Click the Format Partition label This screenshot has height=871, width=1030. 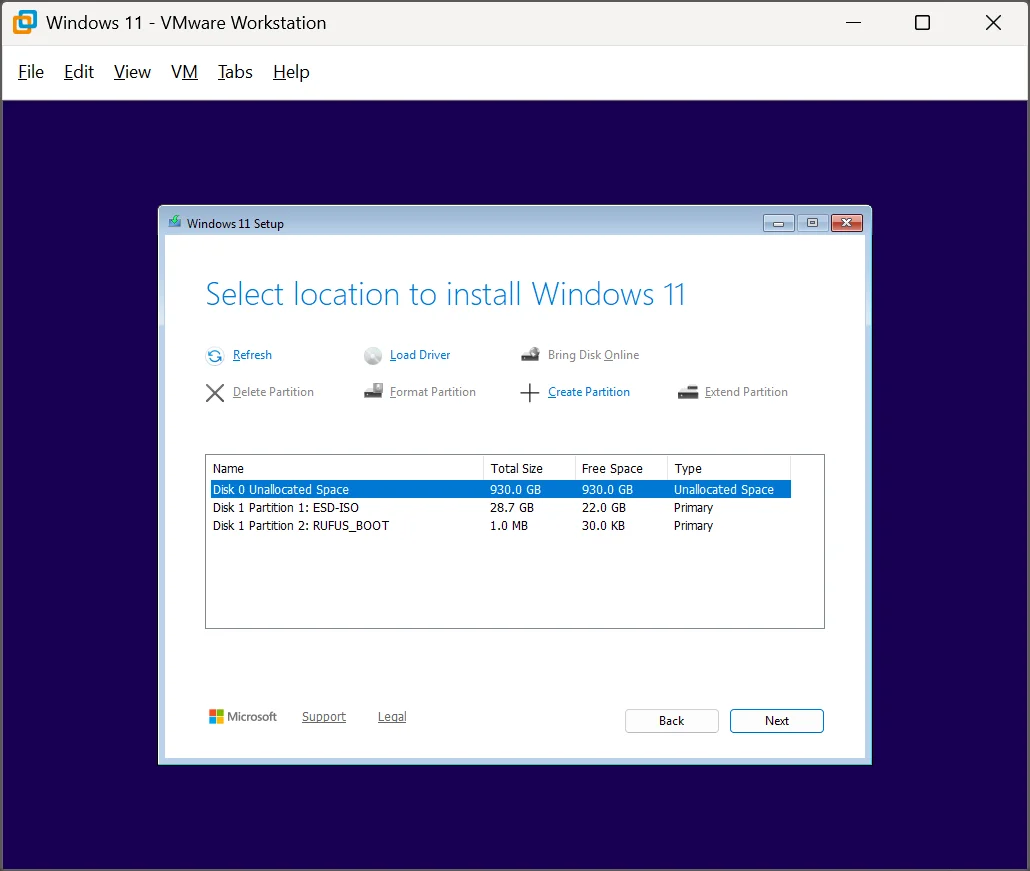click(432, 391)
